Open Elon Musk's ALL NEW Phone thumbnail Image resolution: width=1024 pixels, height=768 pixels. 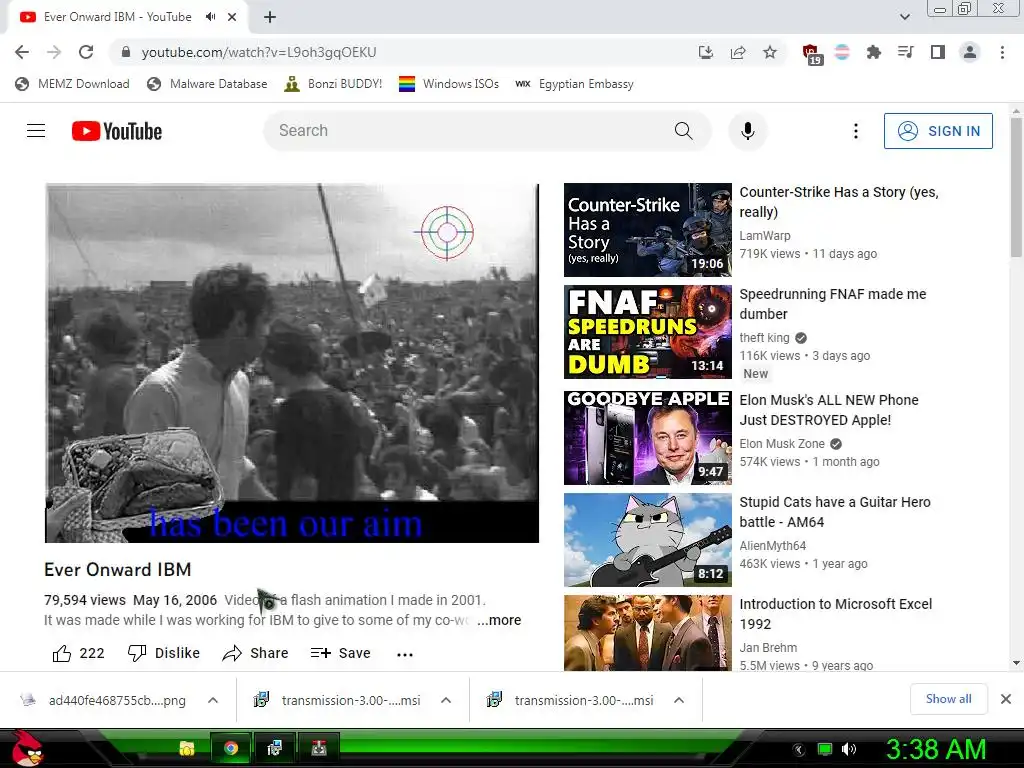pos(647,438)
